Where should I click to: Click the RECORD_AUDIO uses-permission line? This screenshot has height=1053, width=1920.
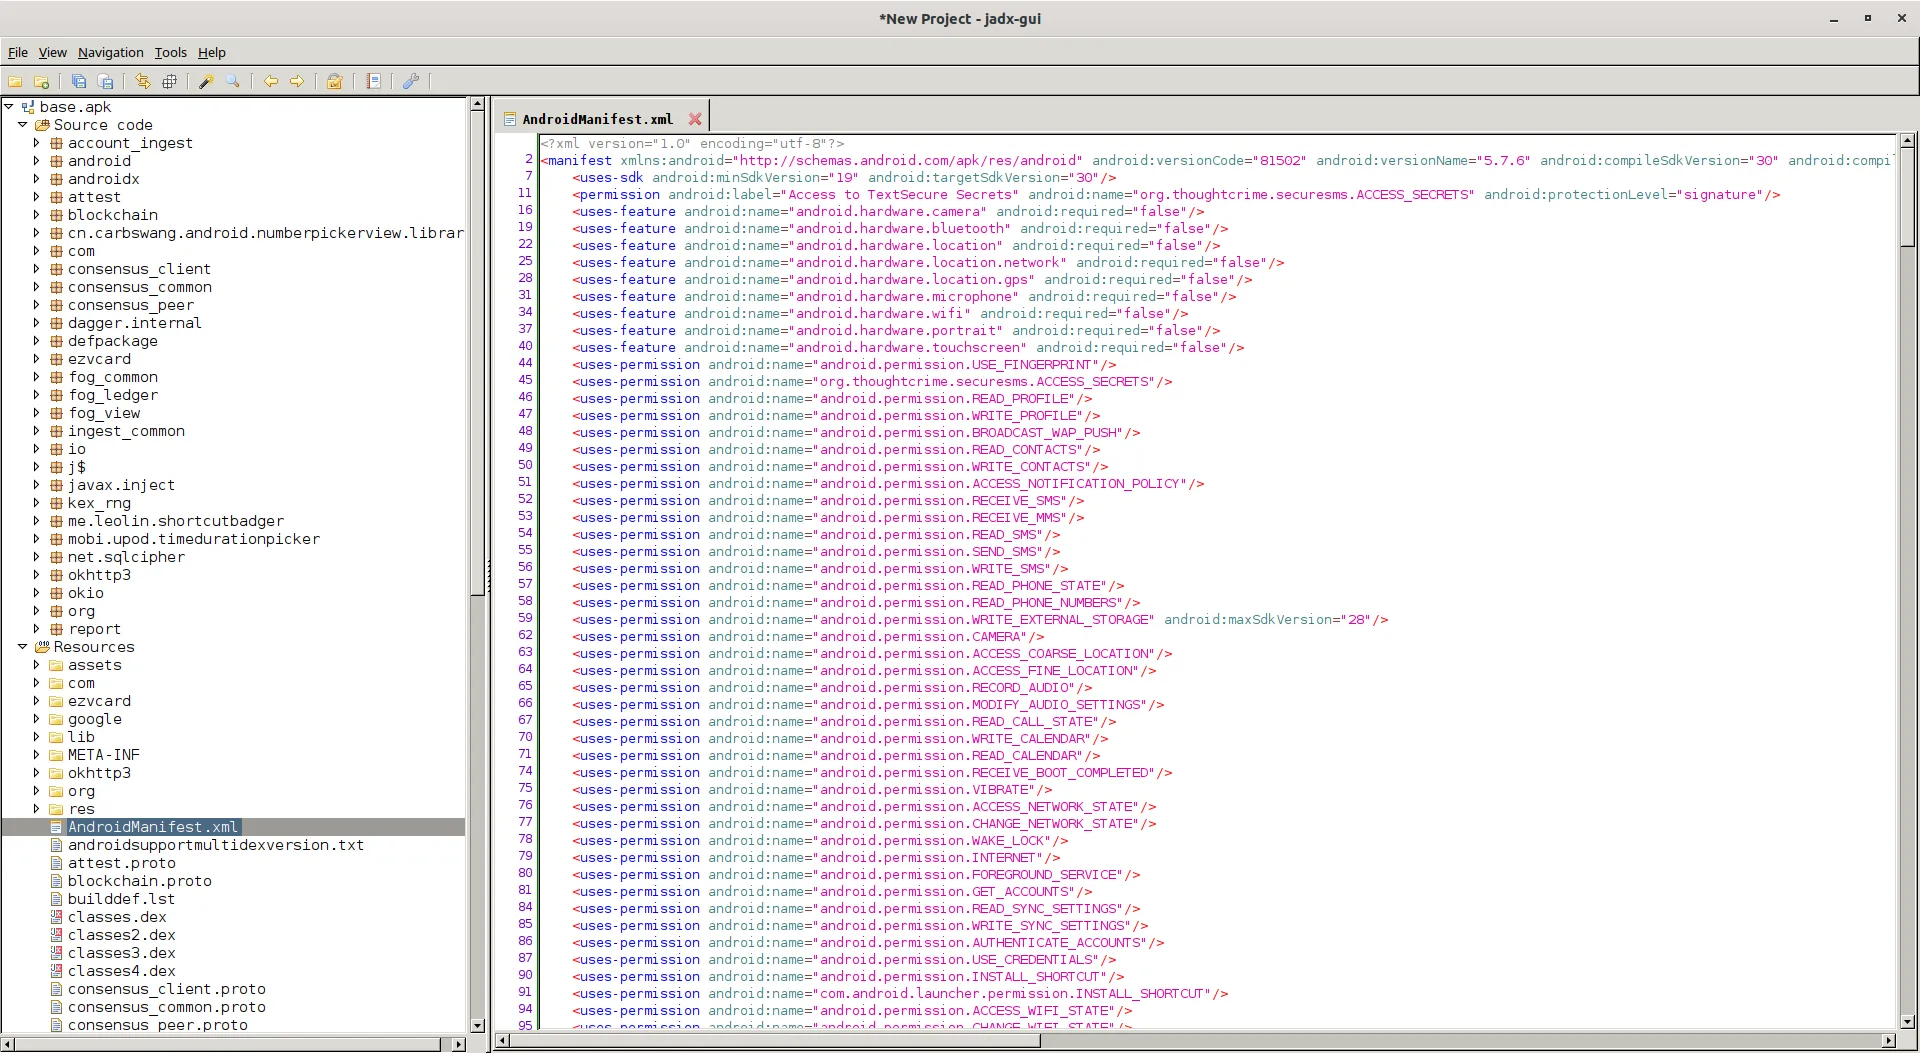[833, 688]
